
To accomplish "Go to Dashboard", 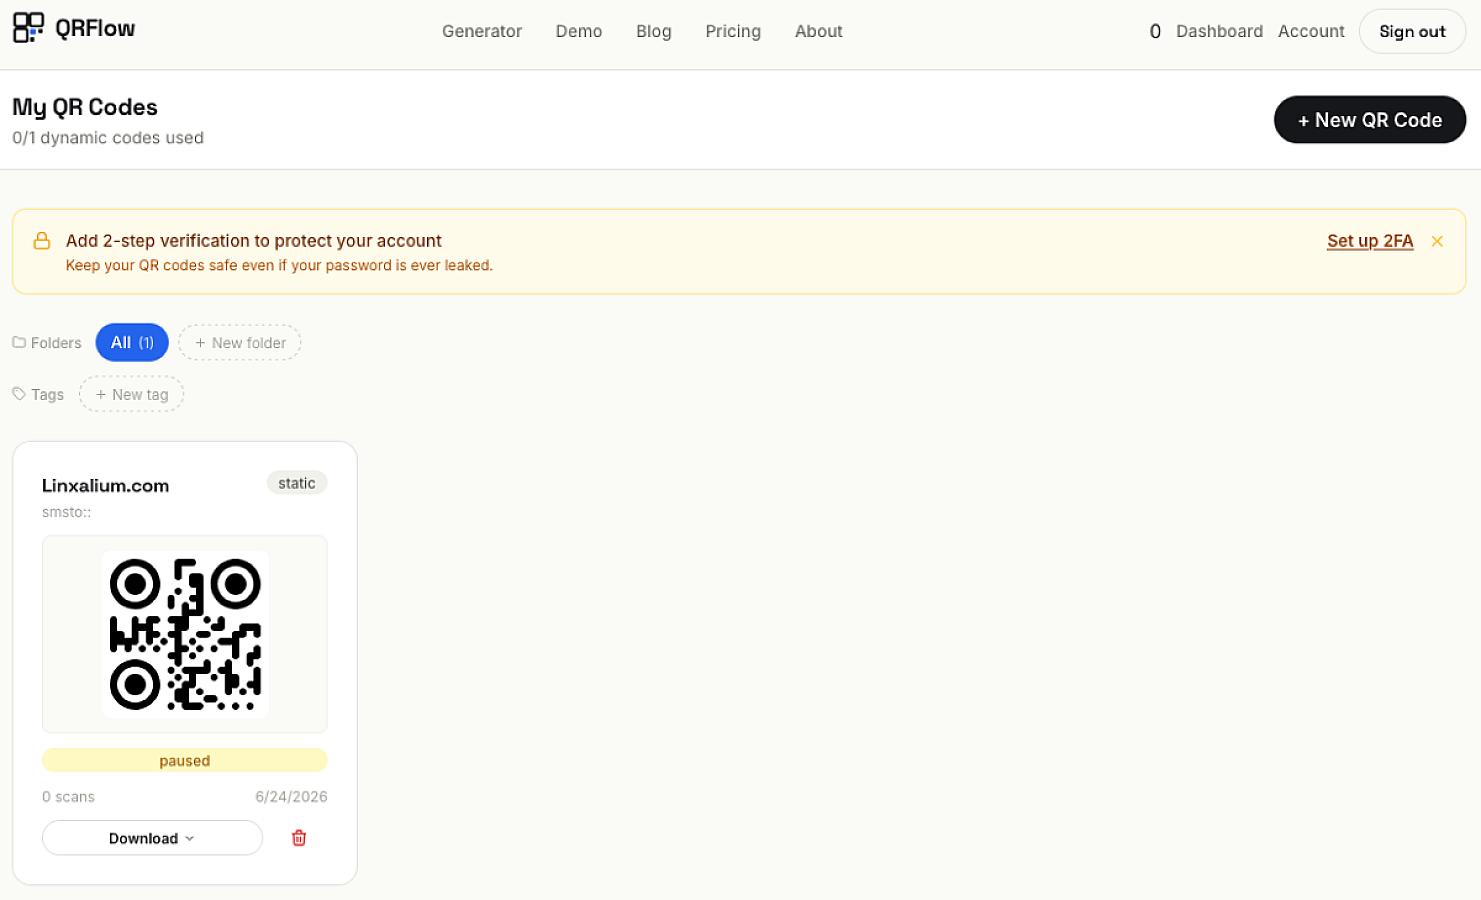I will tap(1219, 31).
